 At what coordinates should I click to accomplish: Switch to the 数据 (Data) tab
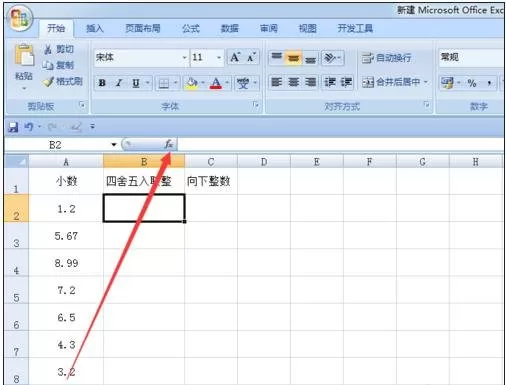230,29
